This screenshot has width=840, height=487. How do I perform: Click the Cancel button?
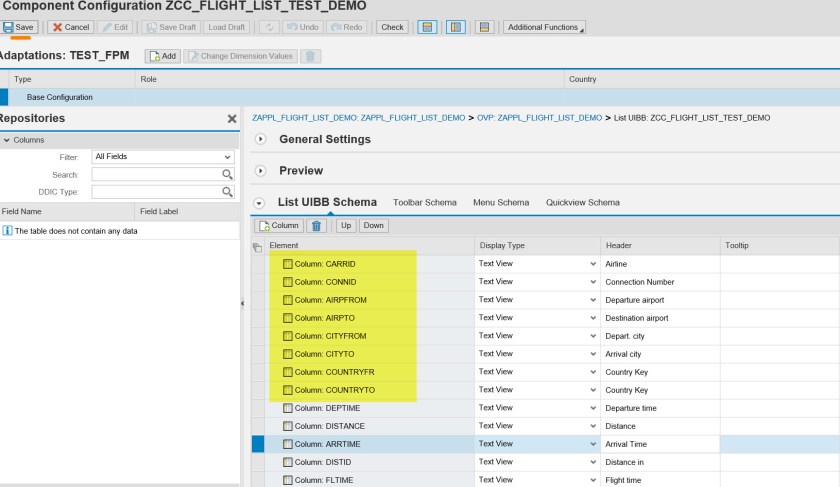[x=71, y=27]
